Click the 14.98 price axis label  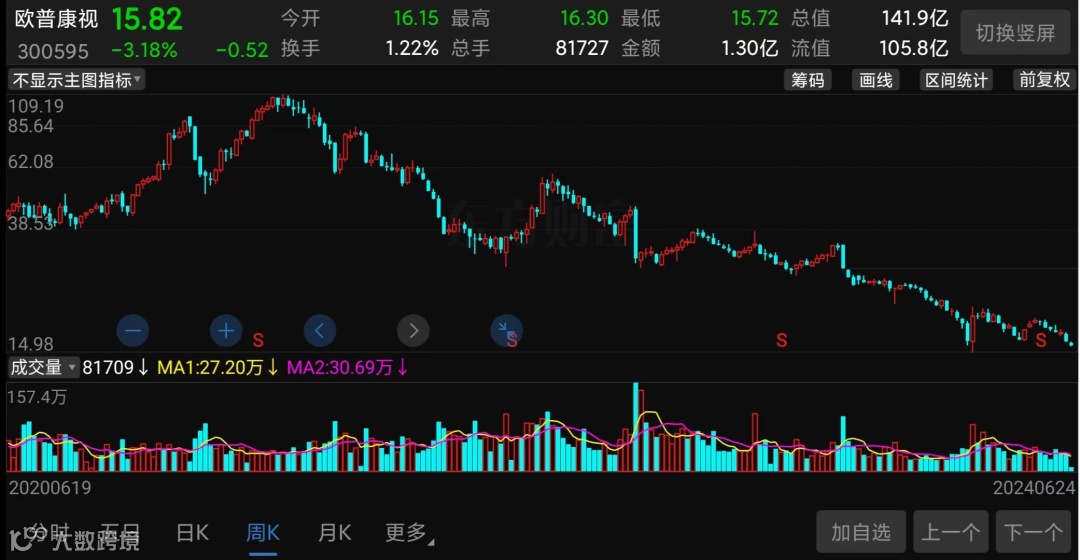[31, 344]
